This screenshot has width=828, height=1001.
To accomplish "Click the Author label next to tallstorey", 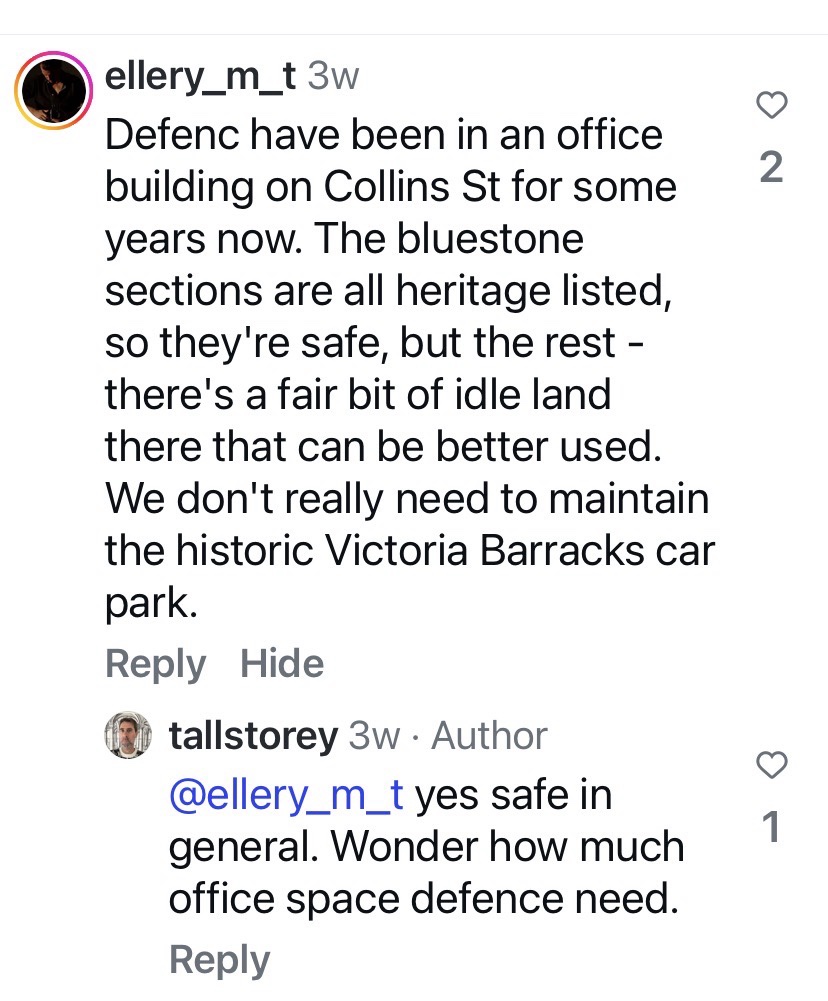I will [x=490, y=736].
